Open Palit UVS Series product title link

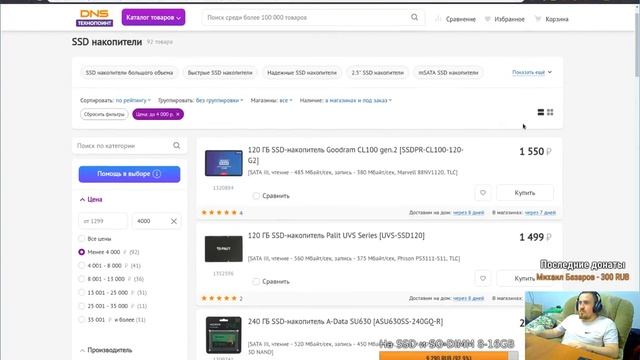pos(336,236)
